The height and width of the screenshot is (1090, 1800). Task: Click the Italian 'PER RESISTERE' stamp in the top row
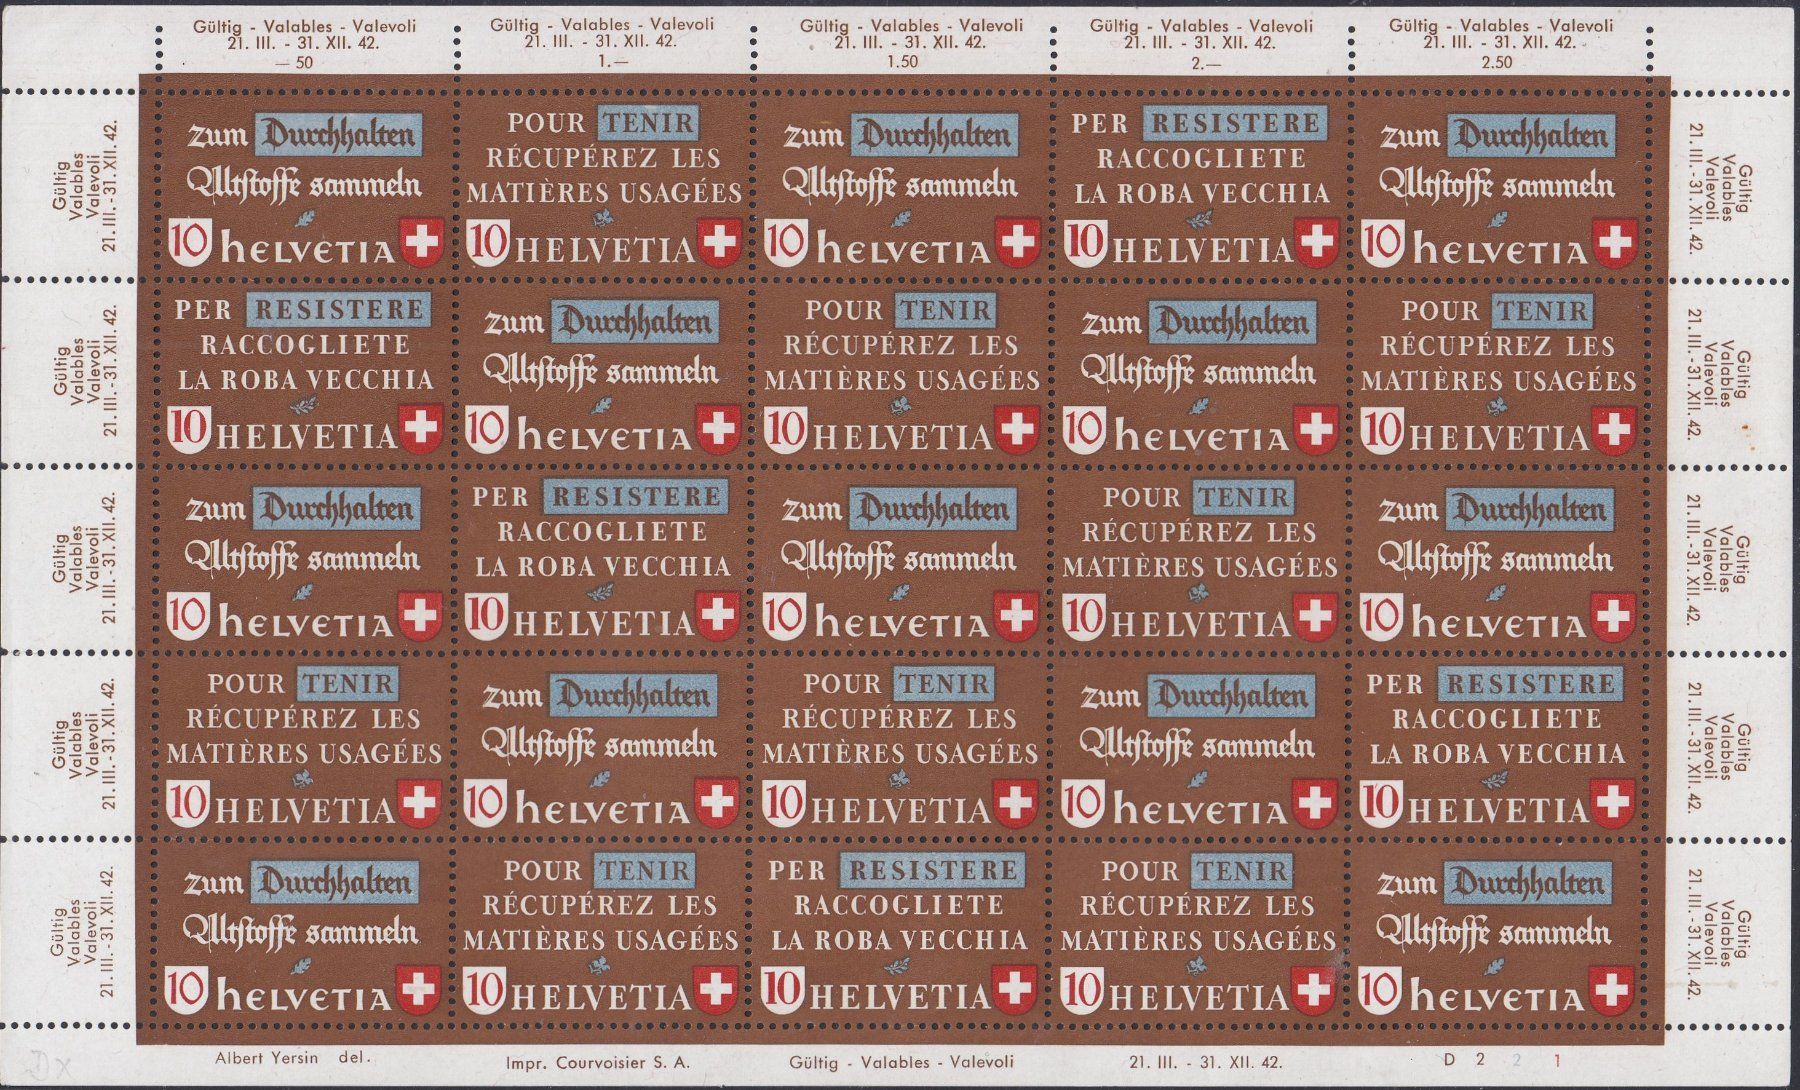(x=1200, y=187)
